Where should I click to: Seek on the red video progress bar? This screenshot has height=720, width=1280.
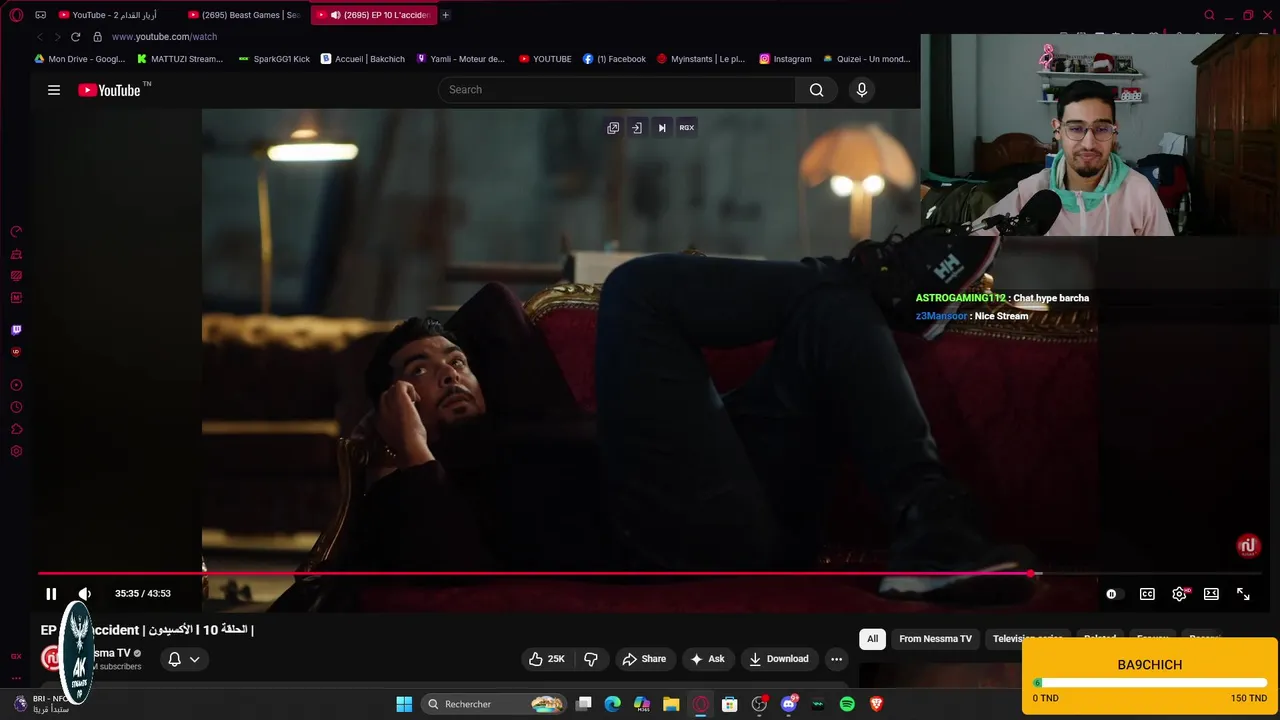[534, 574]
